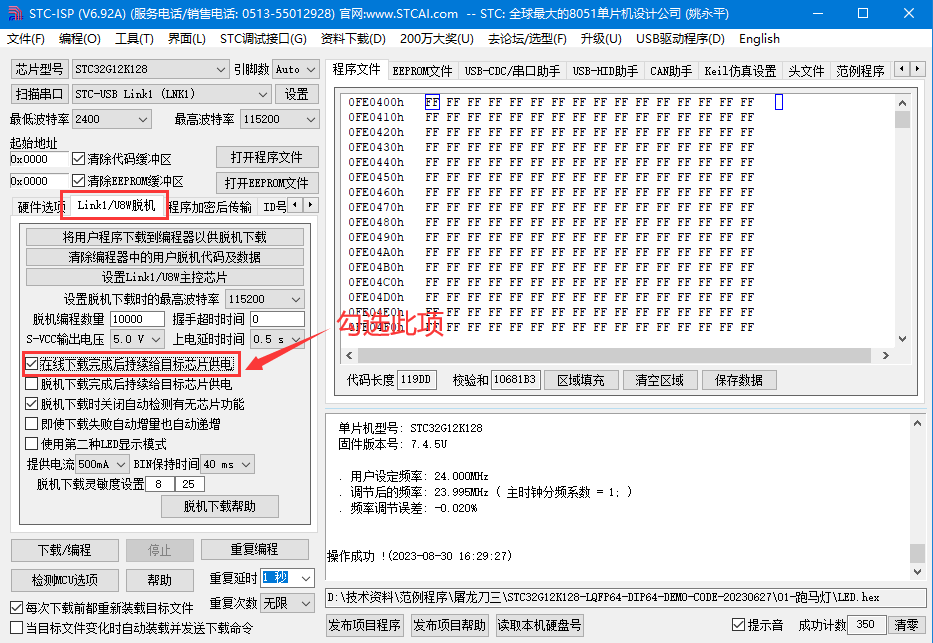This screenshot has height=643, width=933.
Task: Click 清除编程器中的用户脱机代码及数据 button
Action: (165, 257)
